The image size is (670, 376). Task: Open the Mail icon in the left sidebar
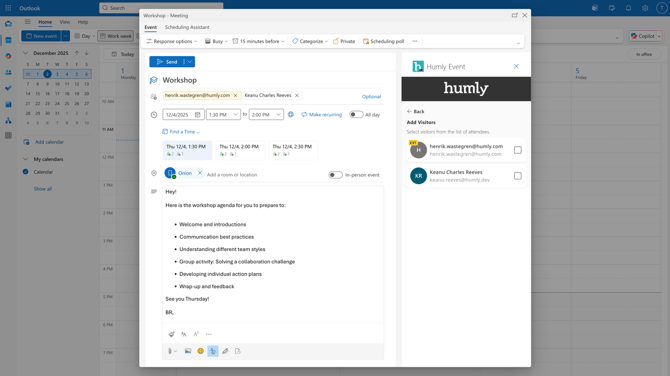pos(8,24)
